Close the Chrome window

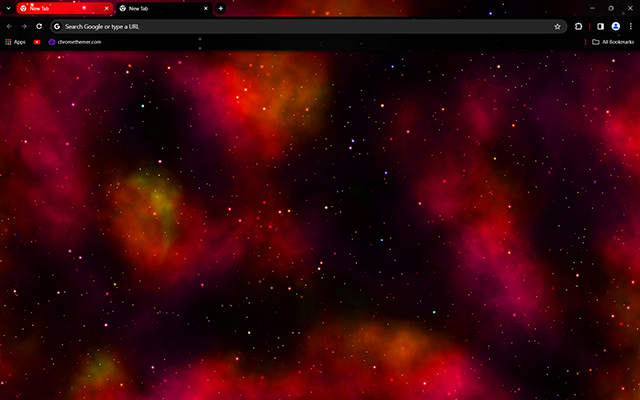coord(630,8)
